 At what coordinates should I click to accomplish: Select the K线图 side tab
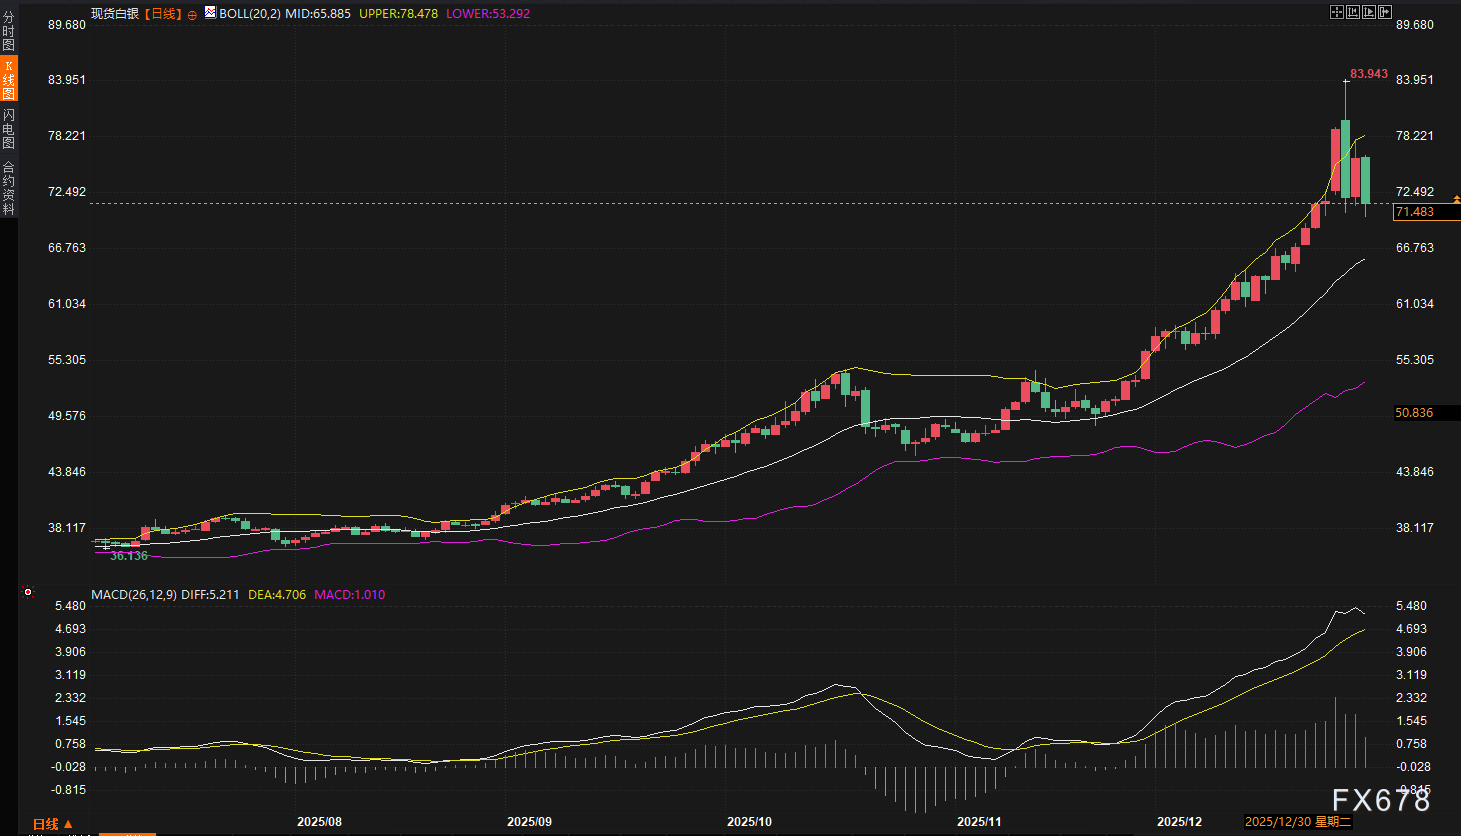8,80
